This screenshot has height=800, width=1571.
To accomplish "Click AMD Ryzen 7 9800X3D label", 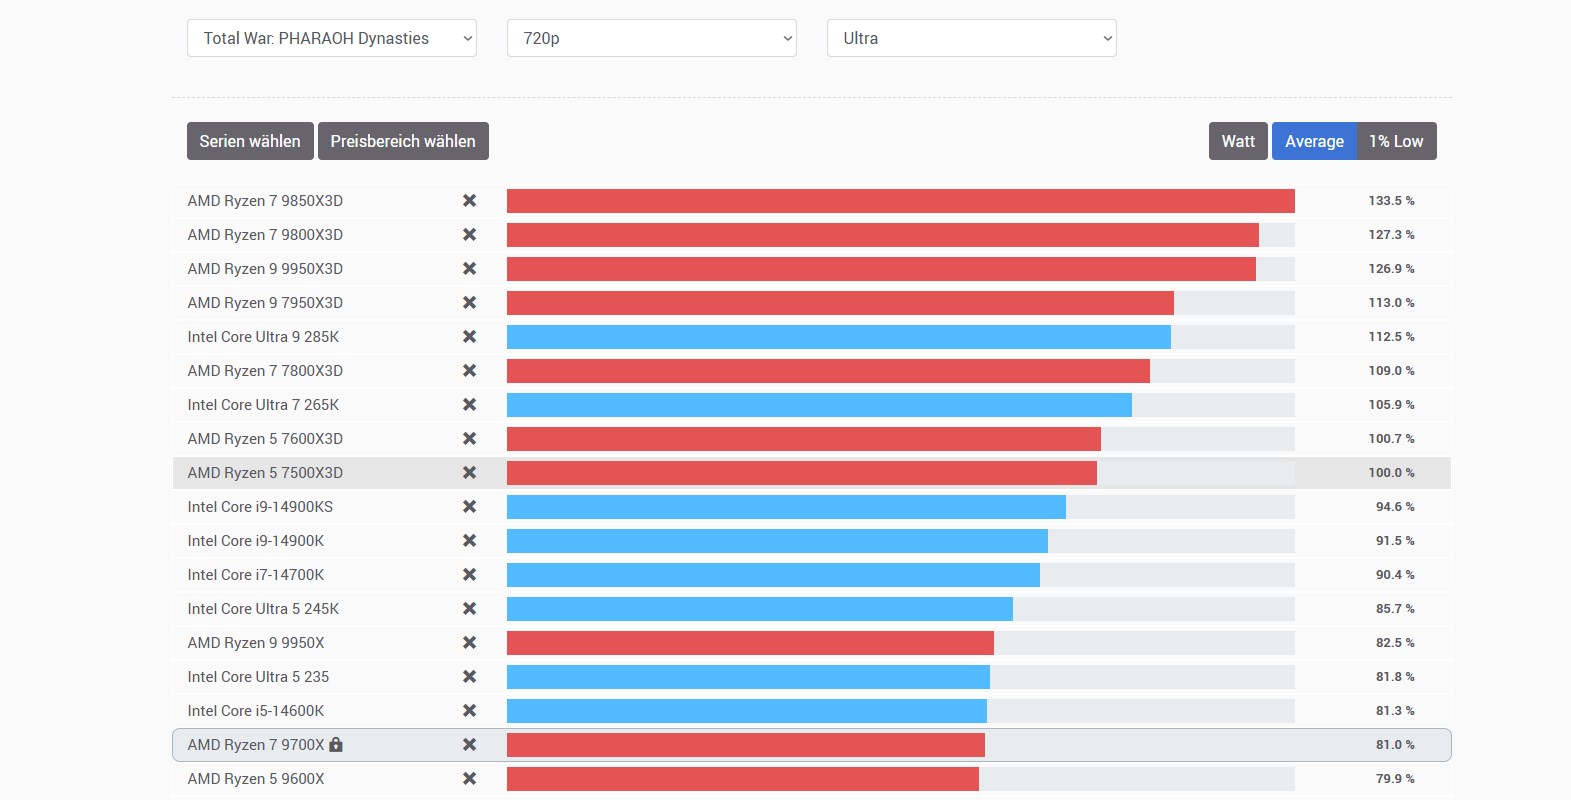I will (x=265, y=235).
